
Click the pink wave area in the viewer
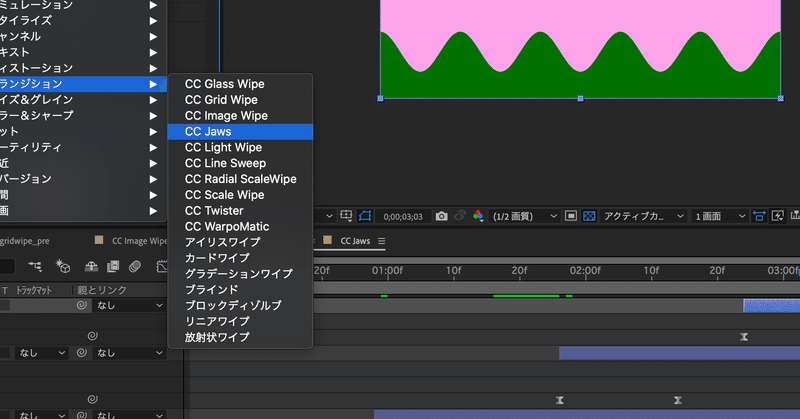click(x=580, y=20)
